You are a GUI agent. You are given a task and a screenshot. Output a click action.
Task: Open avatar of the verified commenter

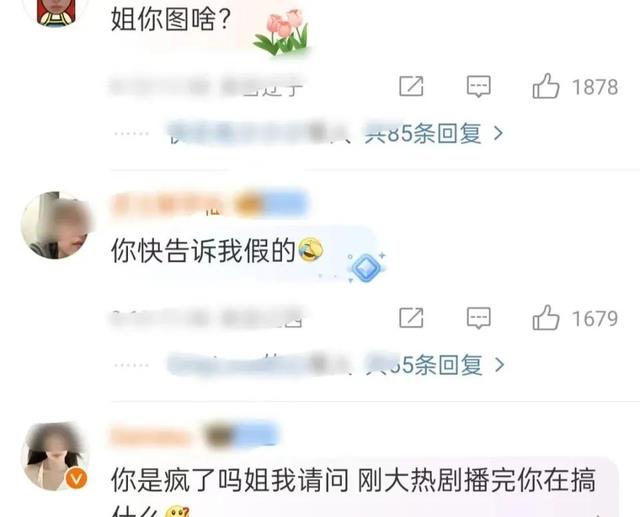pos(55,456)
